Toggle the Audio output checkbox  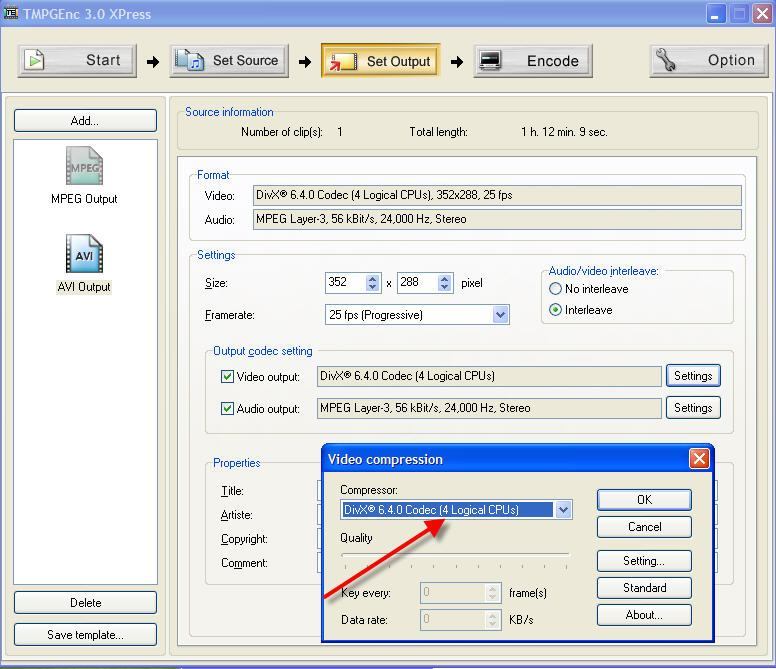227,409
